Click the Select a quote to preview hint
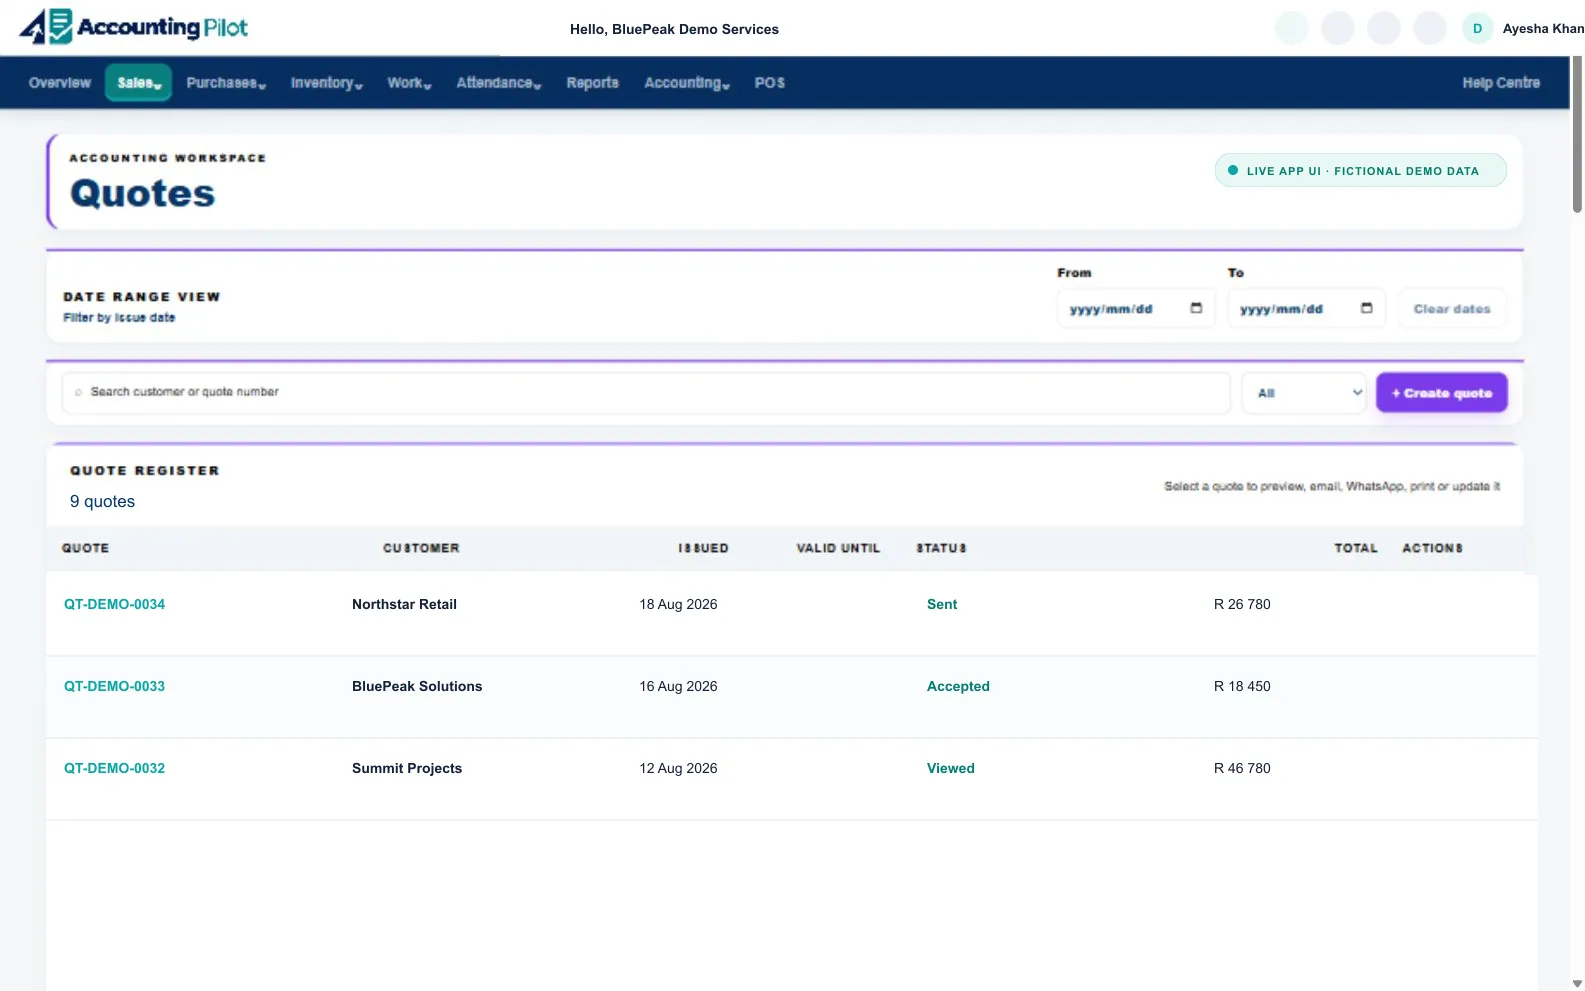 1332,486
